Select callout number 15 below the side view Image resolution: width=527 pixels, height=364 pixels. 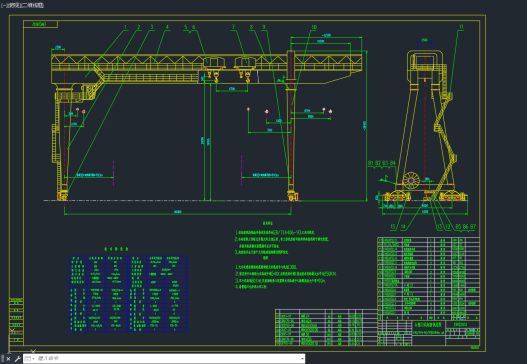pyautogui.click(x=393, y=227)
